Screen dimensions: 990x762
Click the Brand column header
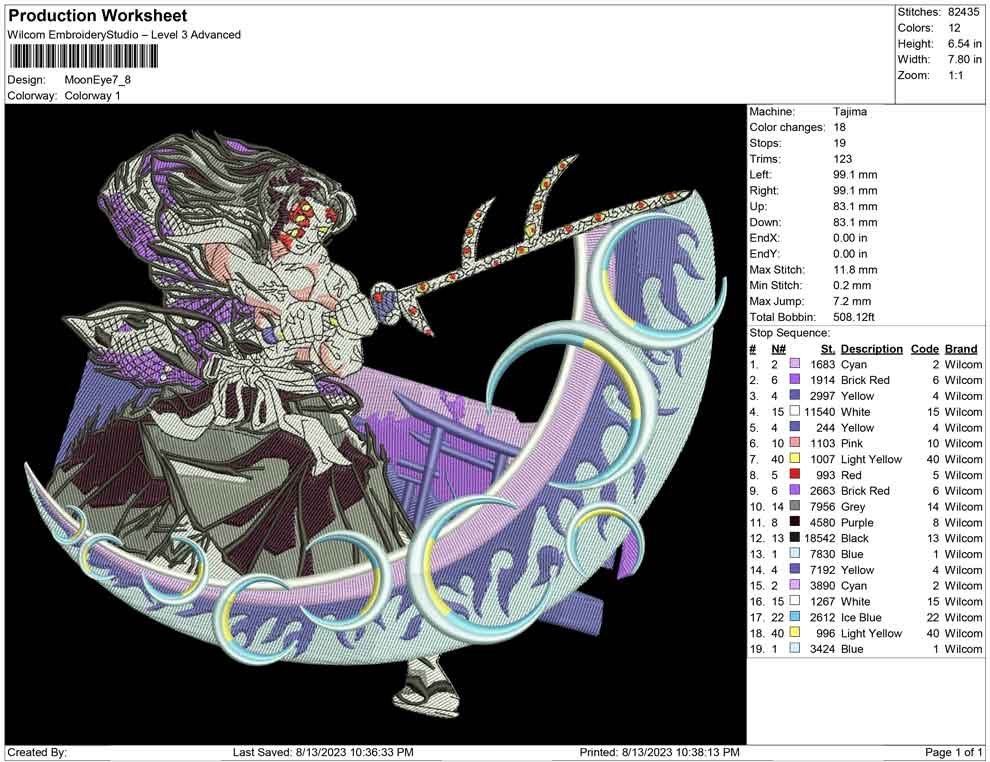tap(961, 349)
